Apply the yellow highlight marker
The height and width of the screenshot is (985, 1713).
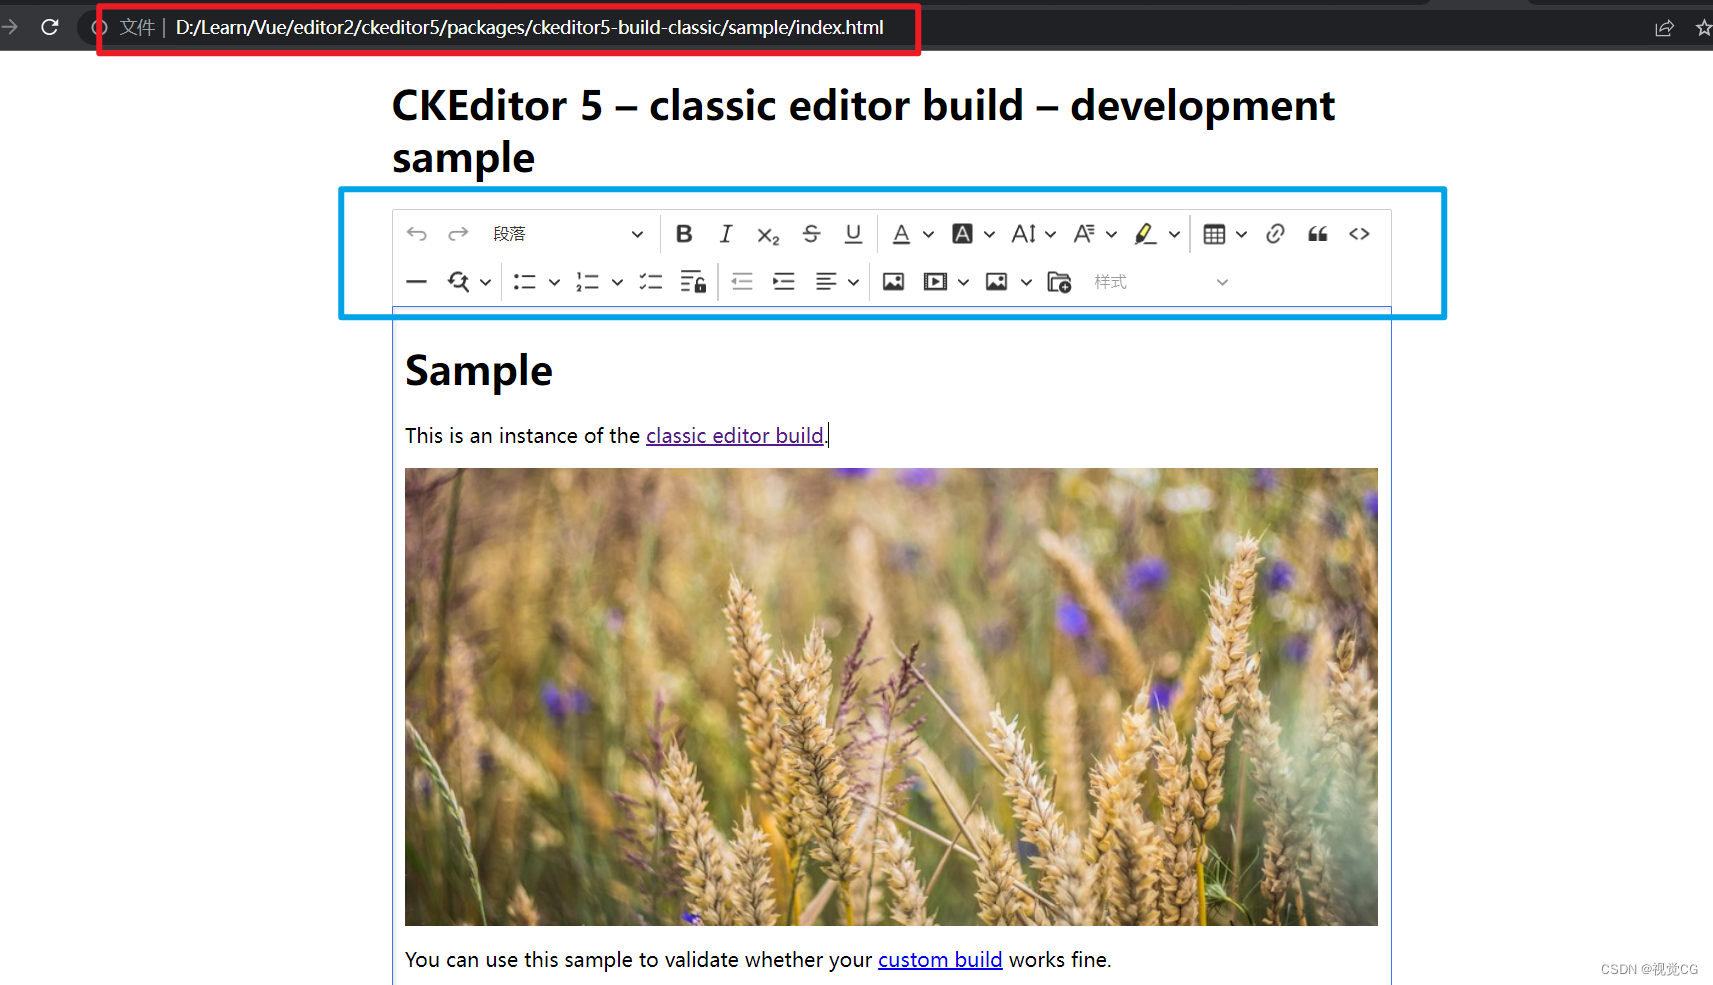pyautogui.click(x=1146, y=234)
